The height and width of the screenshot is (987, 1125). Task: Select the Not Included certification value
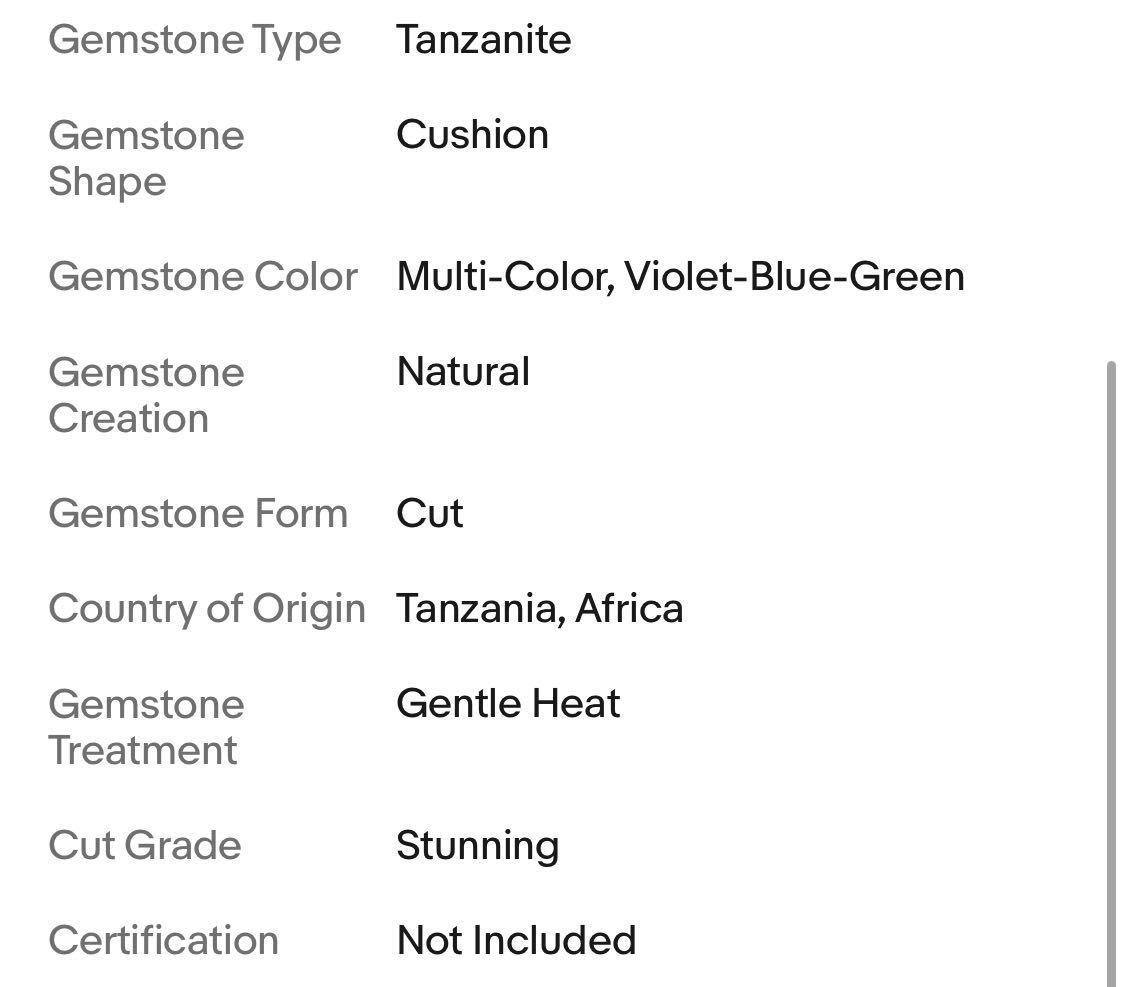[516, 940]
